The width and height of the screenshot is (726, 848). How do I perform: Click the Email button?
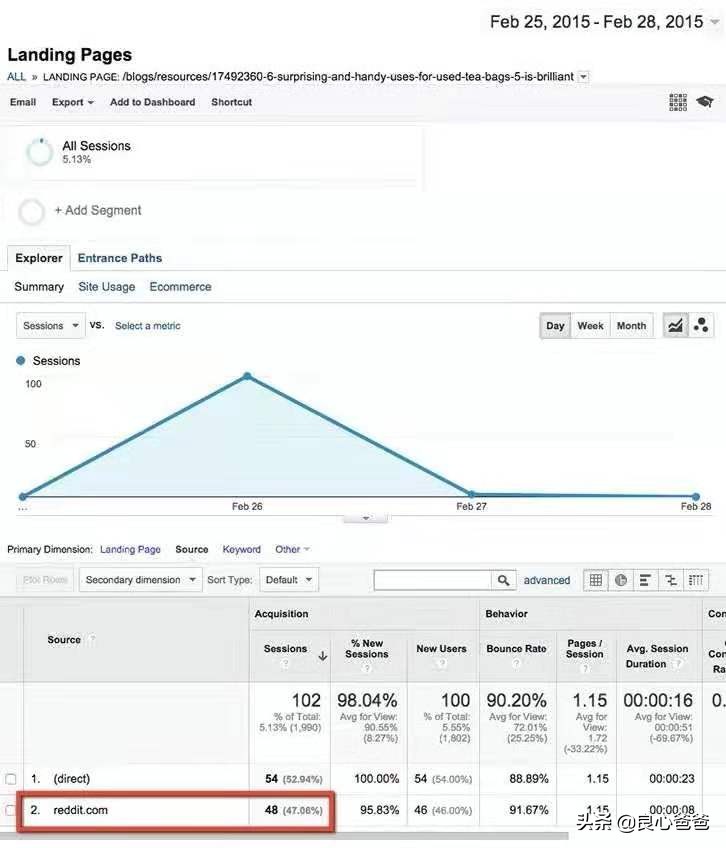pyautogui.click(x=23, y=102)
